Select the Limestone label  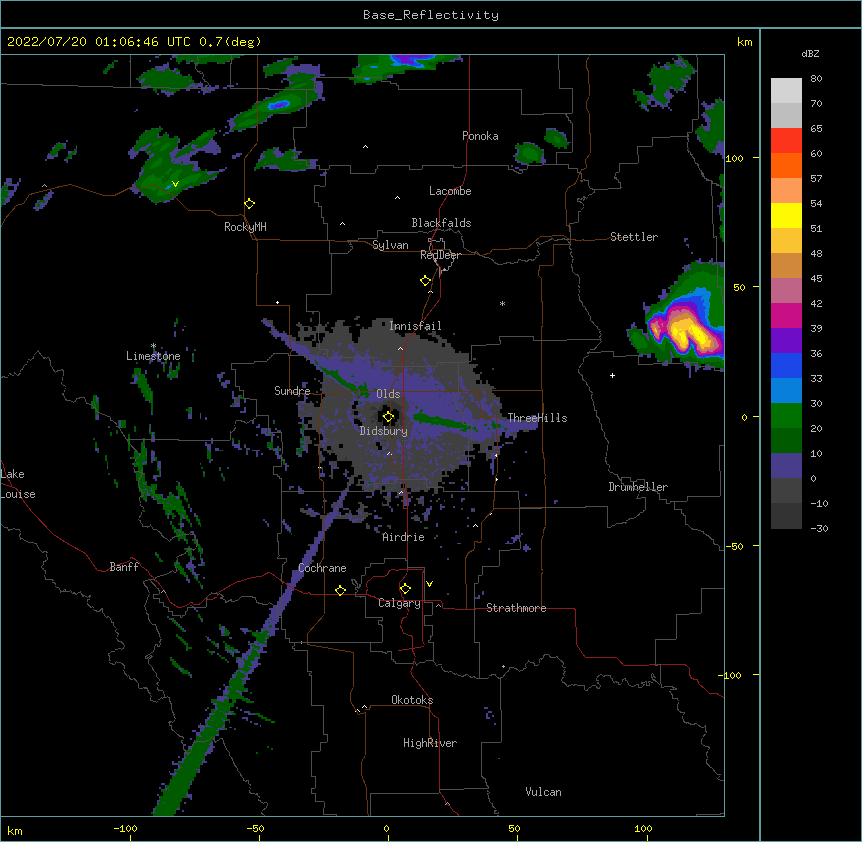pos(153,356)
